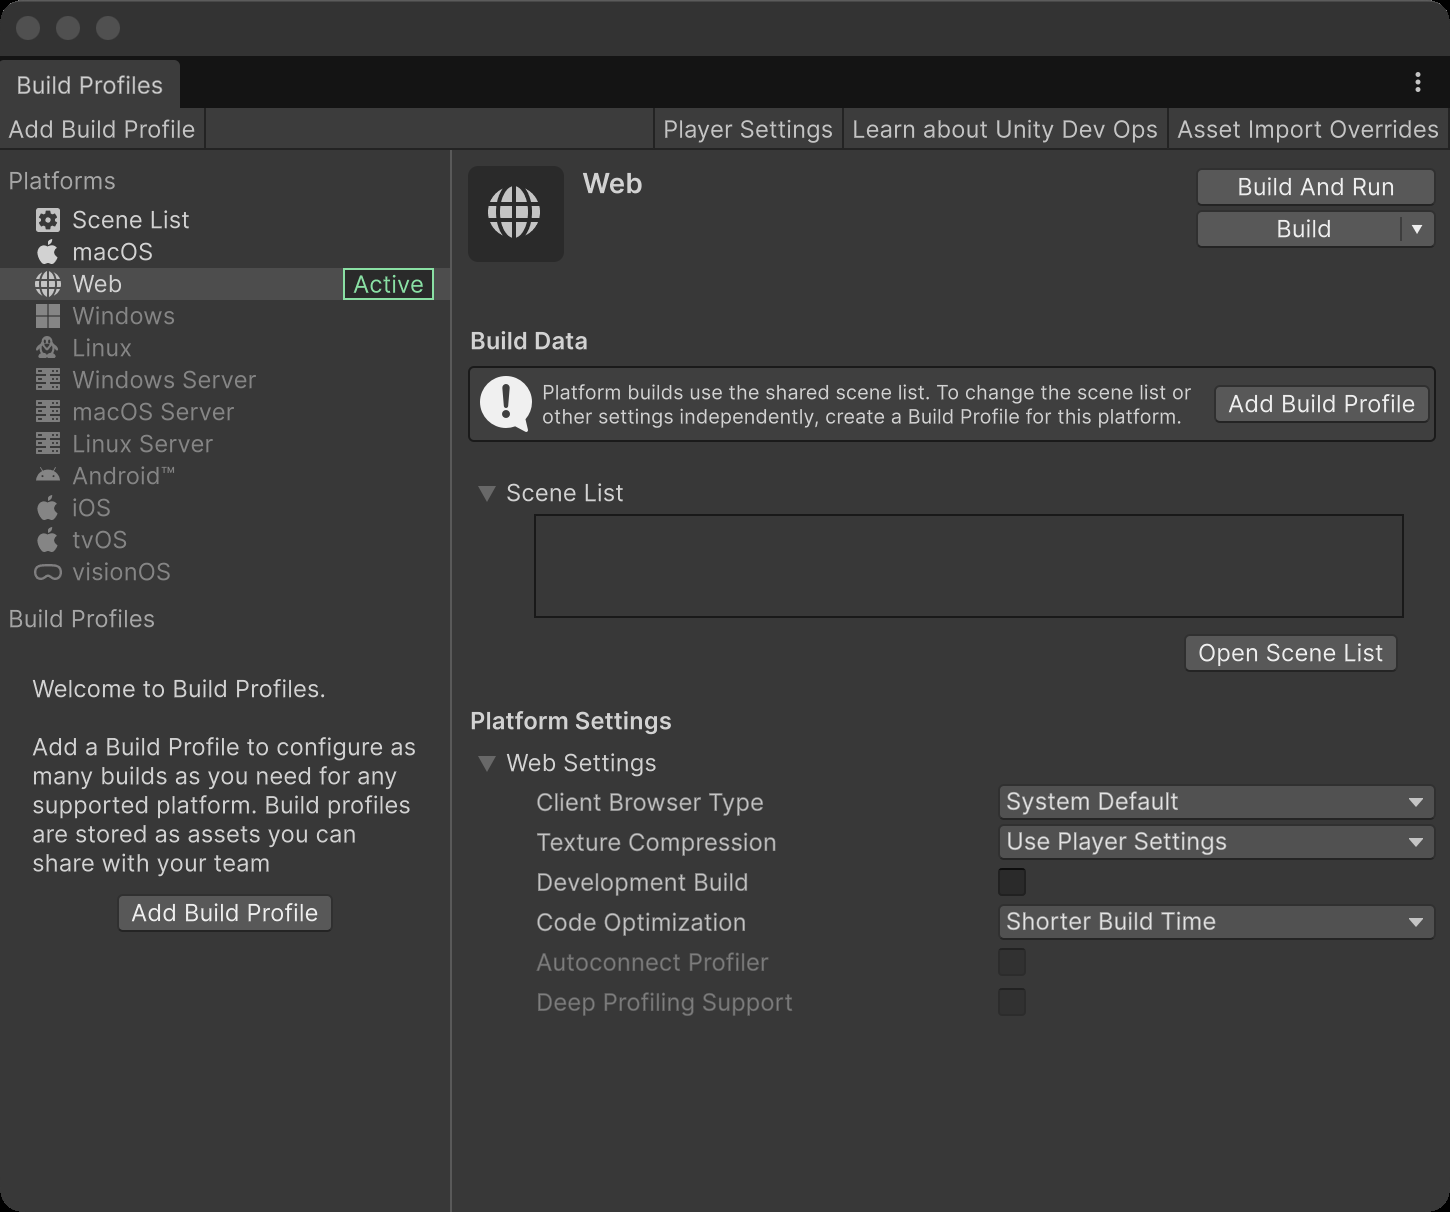This screenshot has height=1212, width=1450.
Task: Click the Code Optimization label
Action: pos(641,923)
